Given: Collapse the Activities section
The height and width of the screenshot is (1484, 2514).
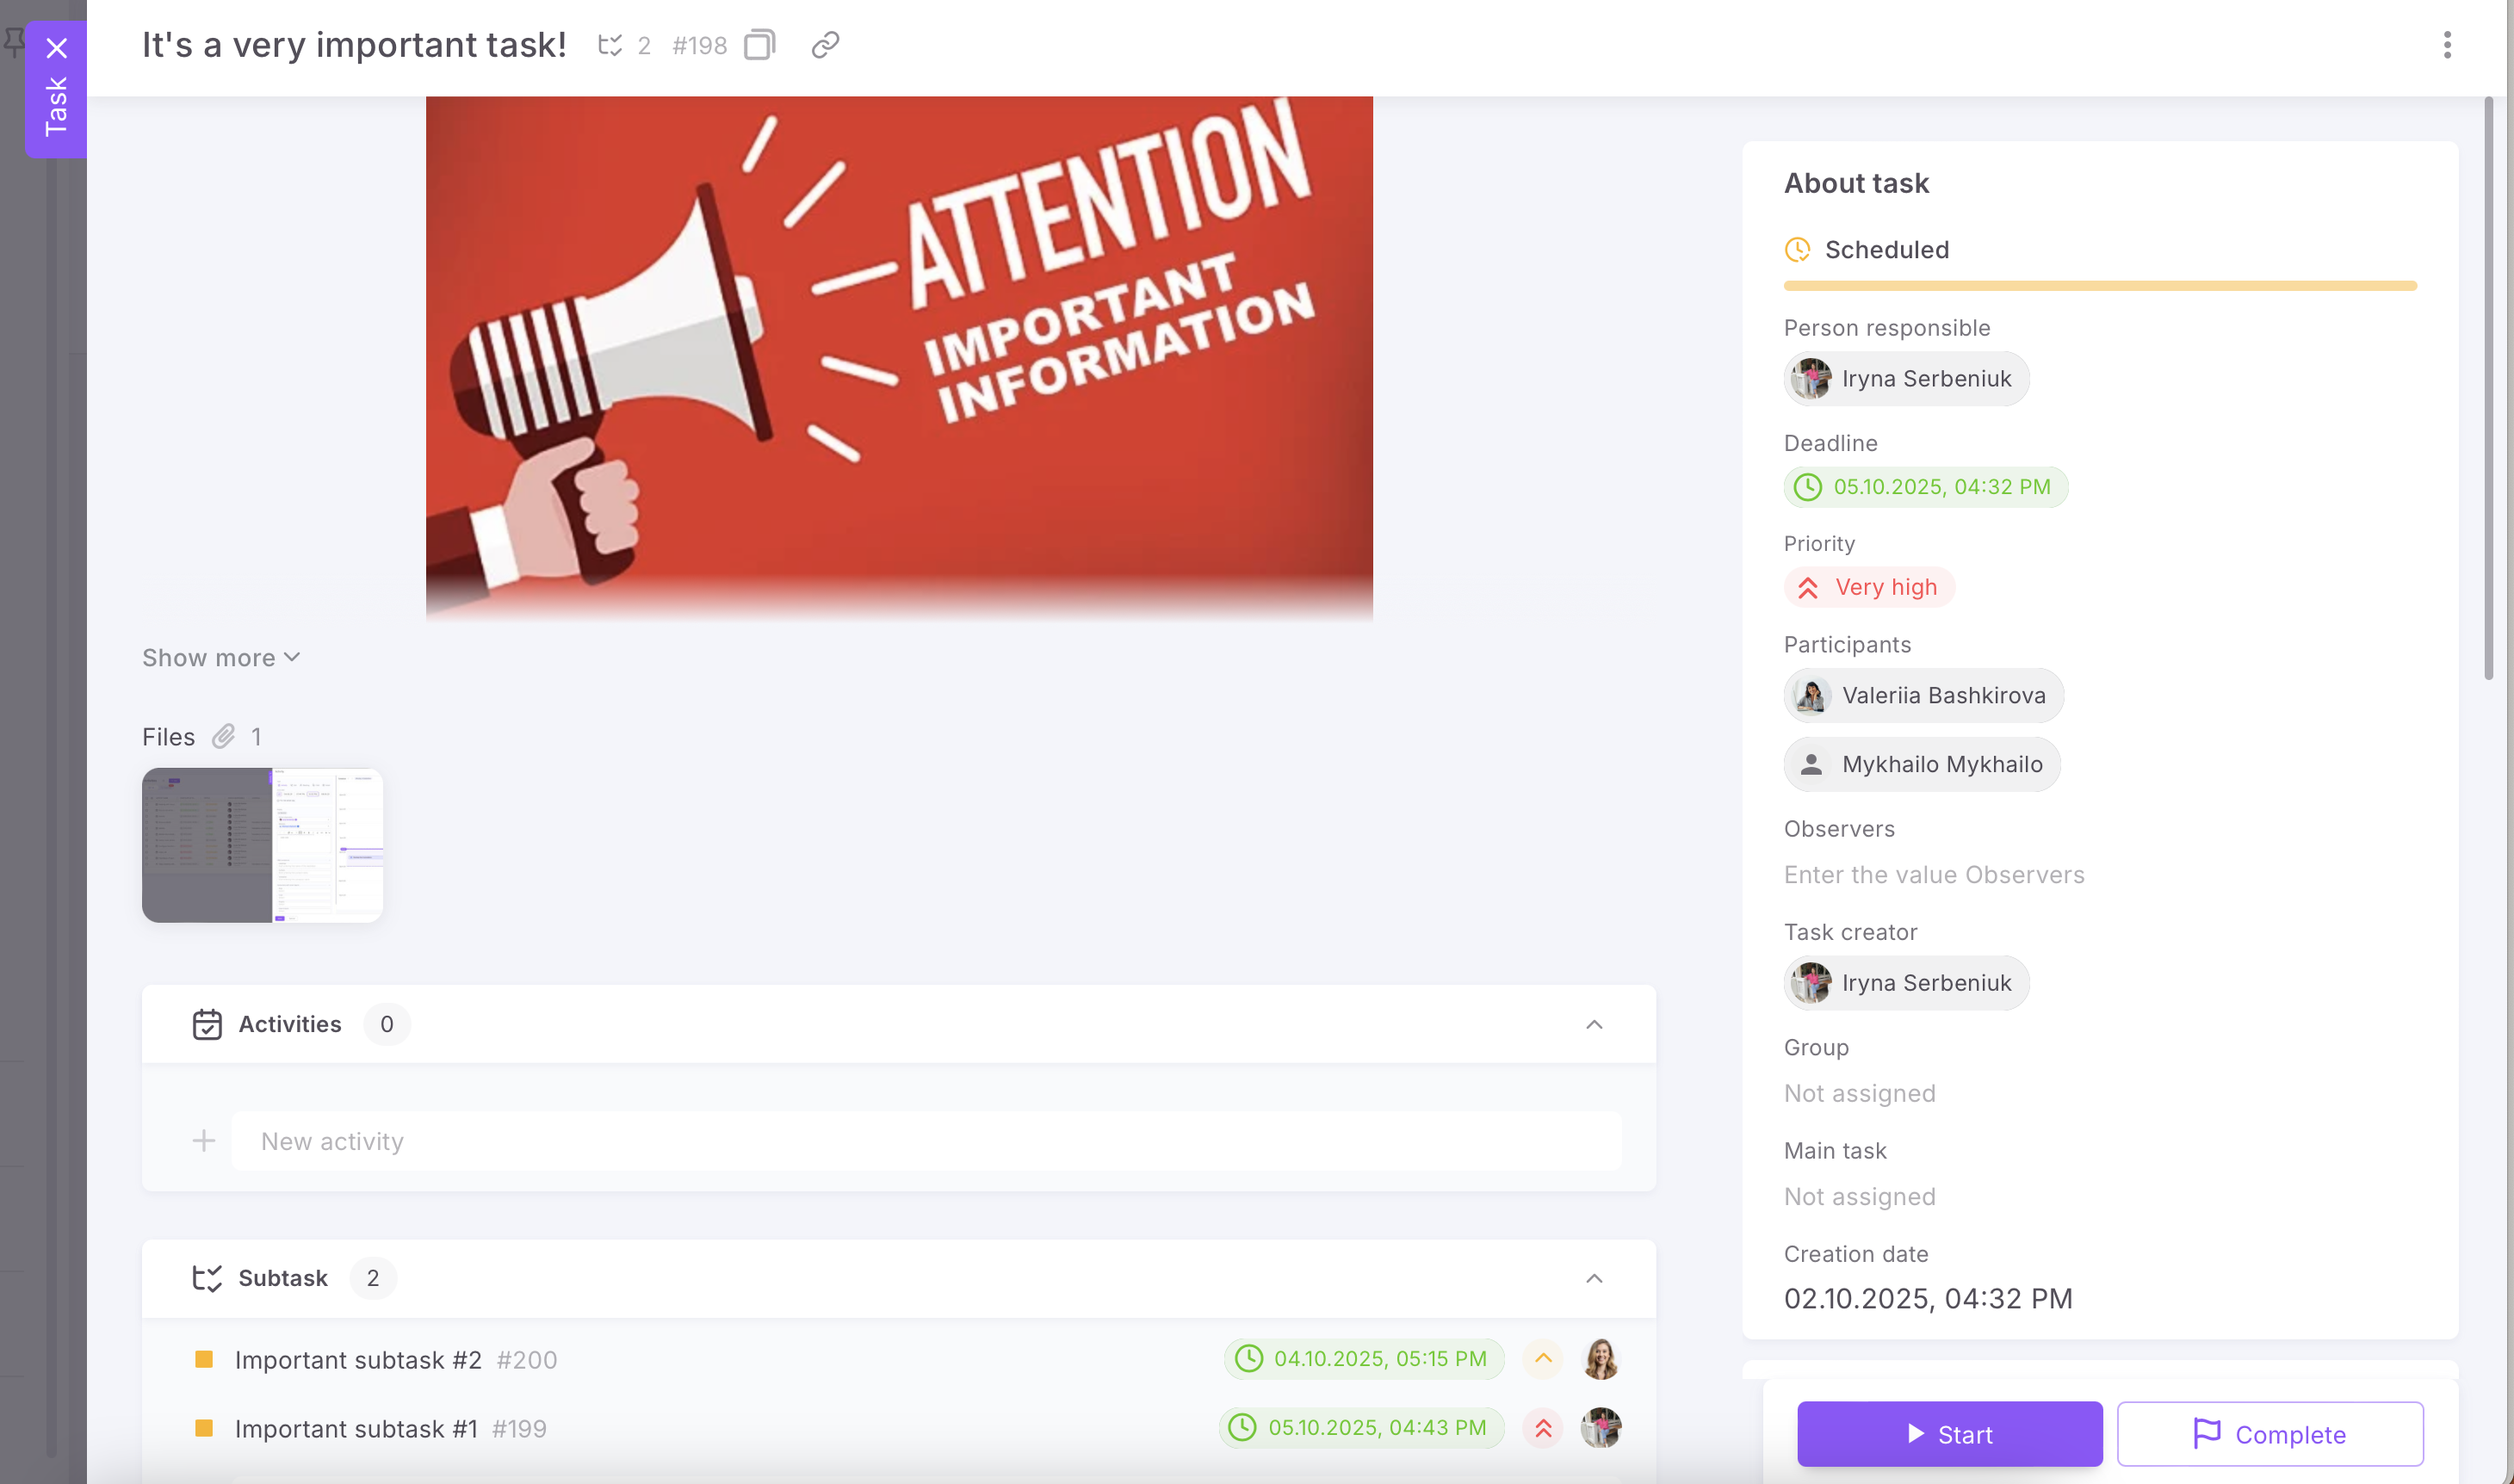Looking at the screenshot, I should pos(1594,1024).
